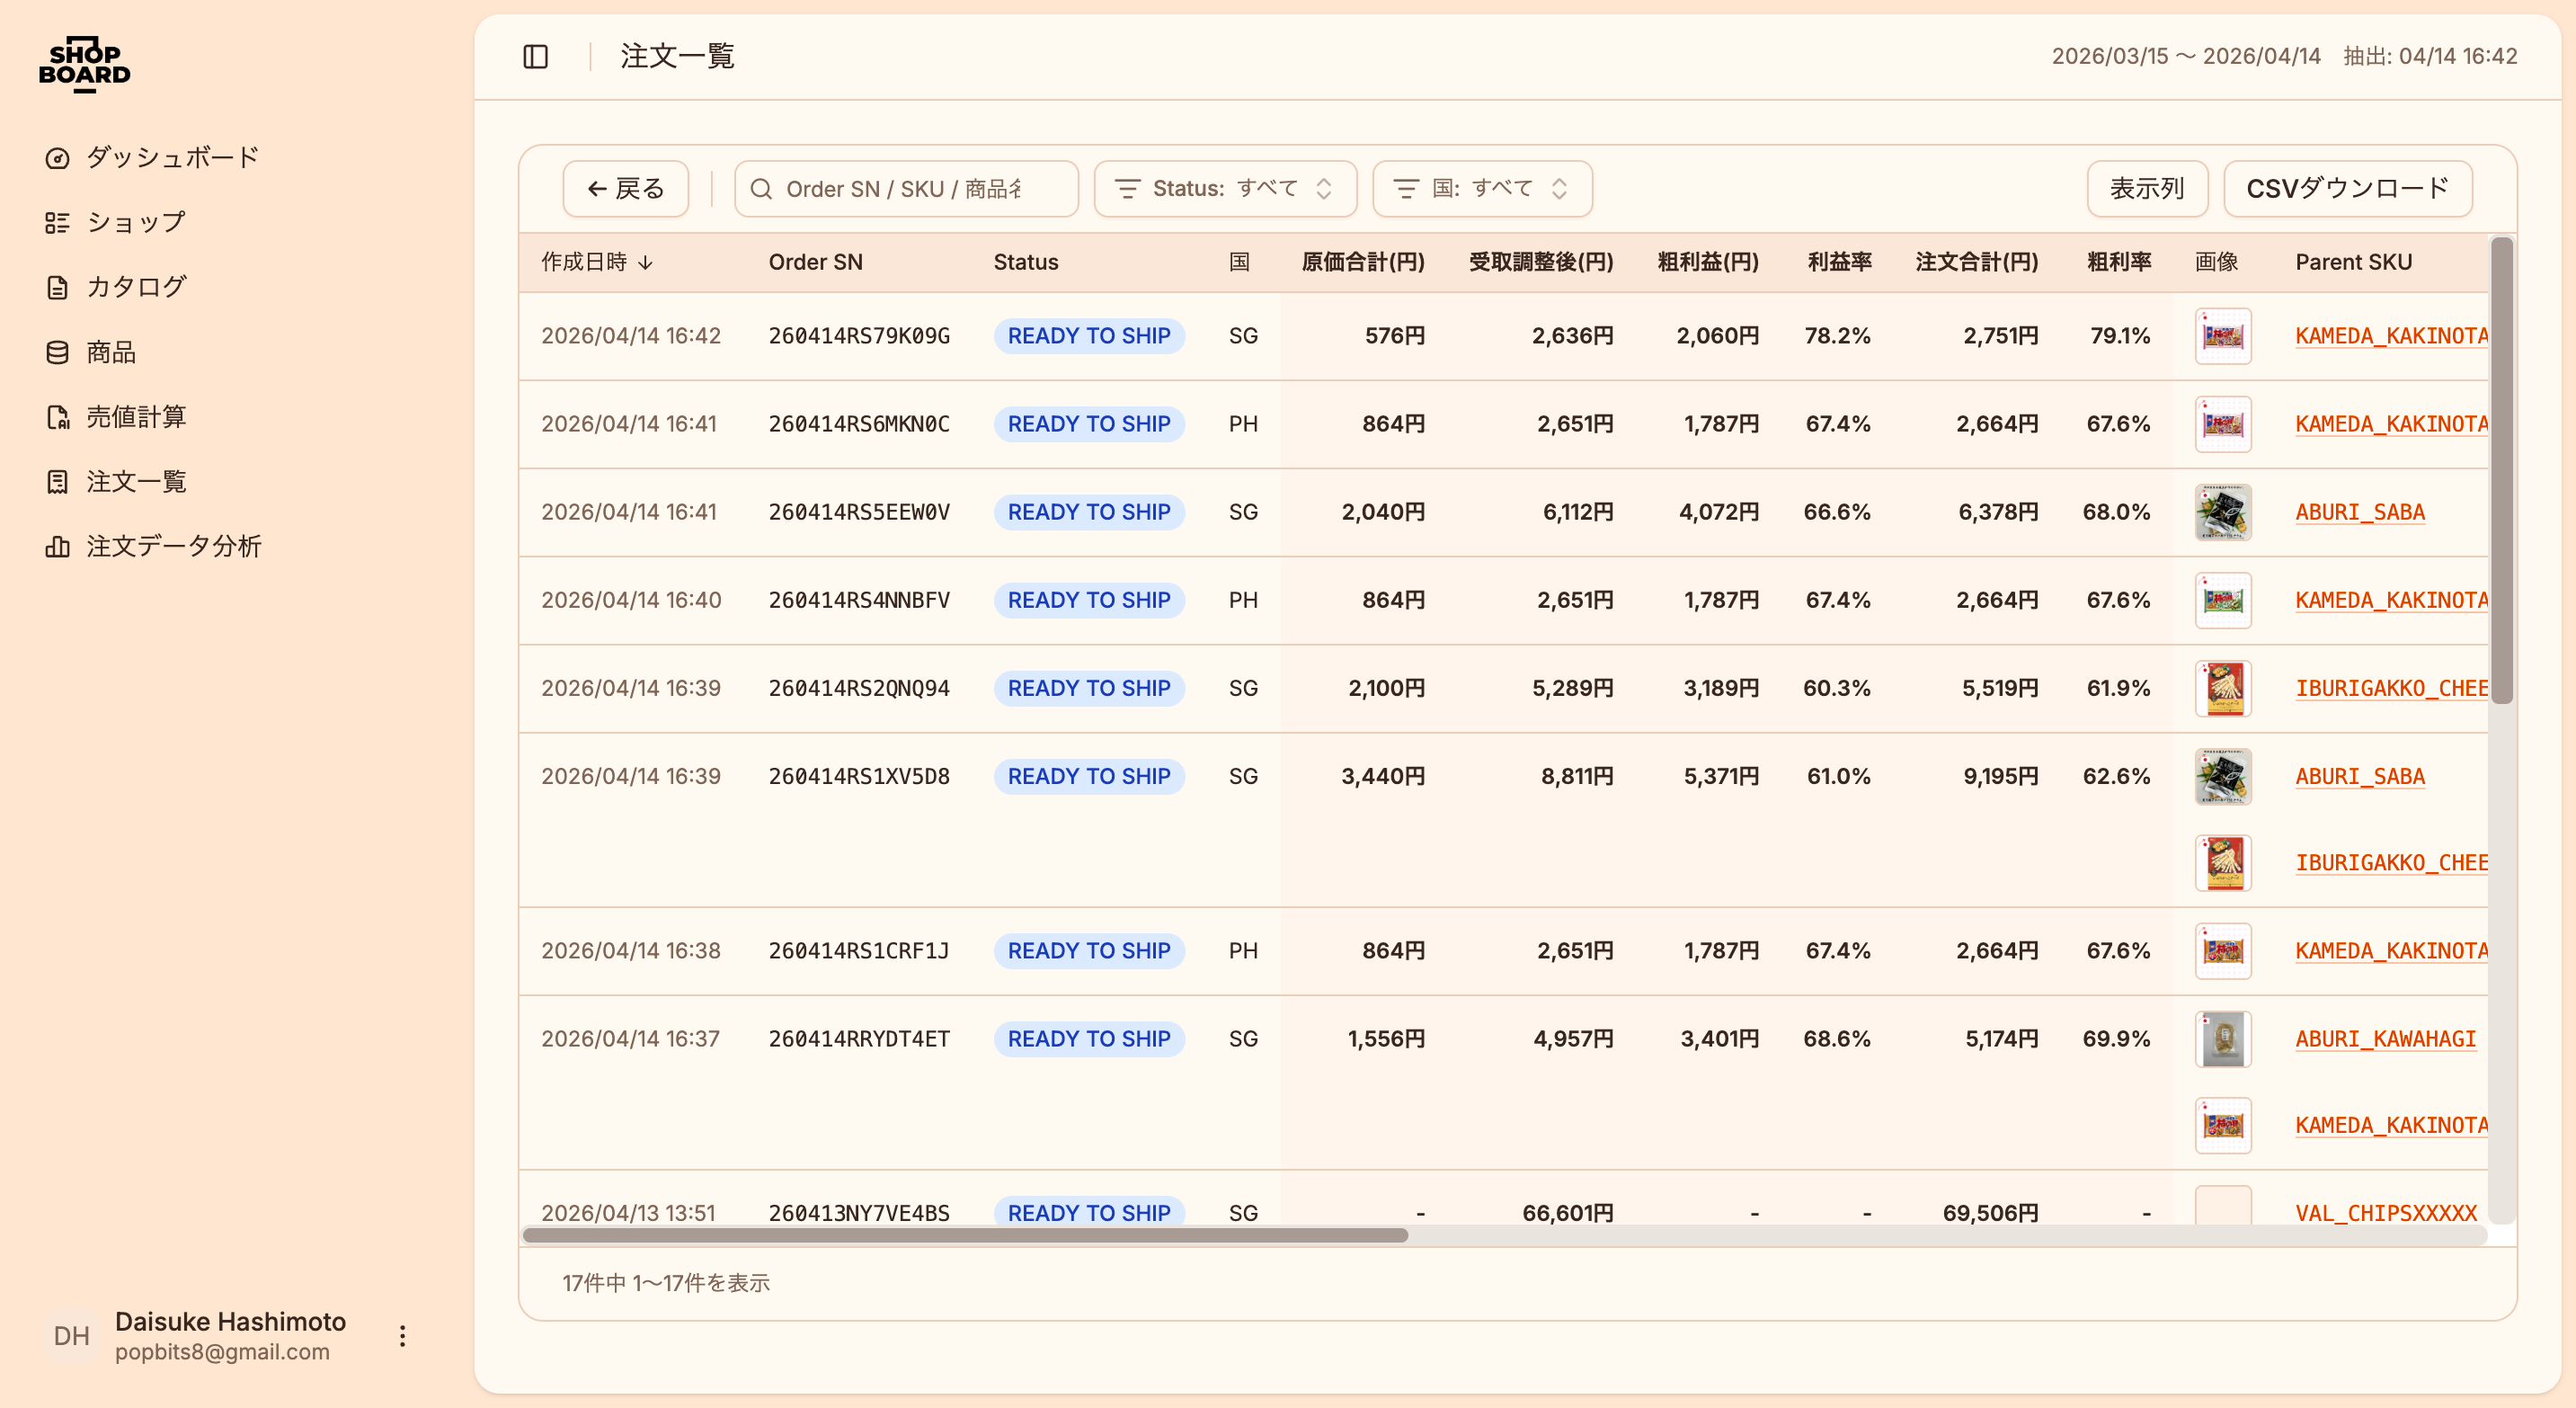Open the 売値計算 sidebar item
The height and width of the screenshot is (1408, 2576).
point(135,417)
